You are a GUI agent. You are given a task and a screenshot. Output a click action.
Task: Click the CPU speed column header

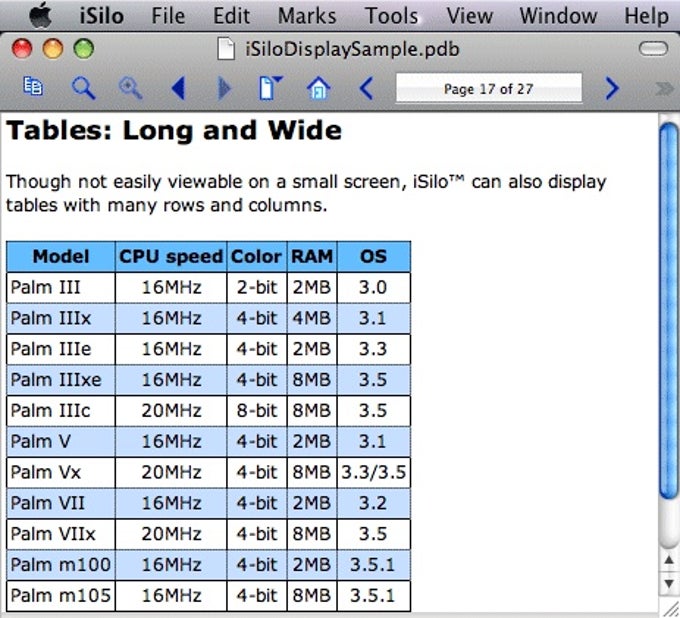(x=171, y=256)
